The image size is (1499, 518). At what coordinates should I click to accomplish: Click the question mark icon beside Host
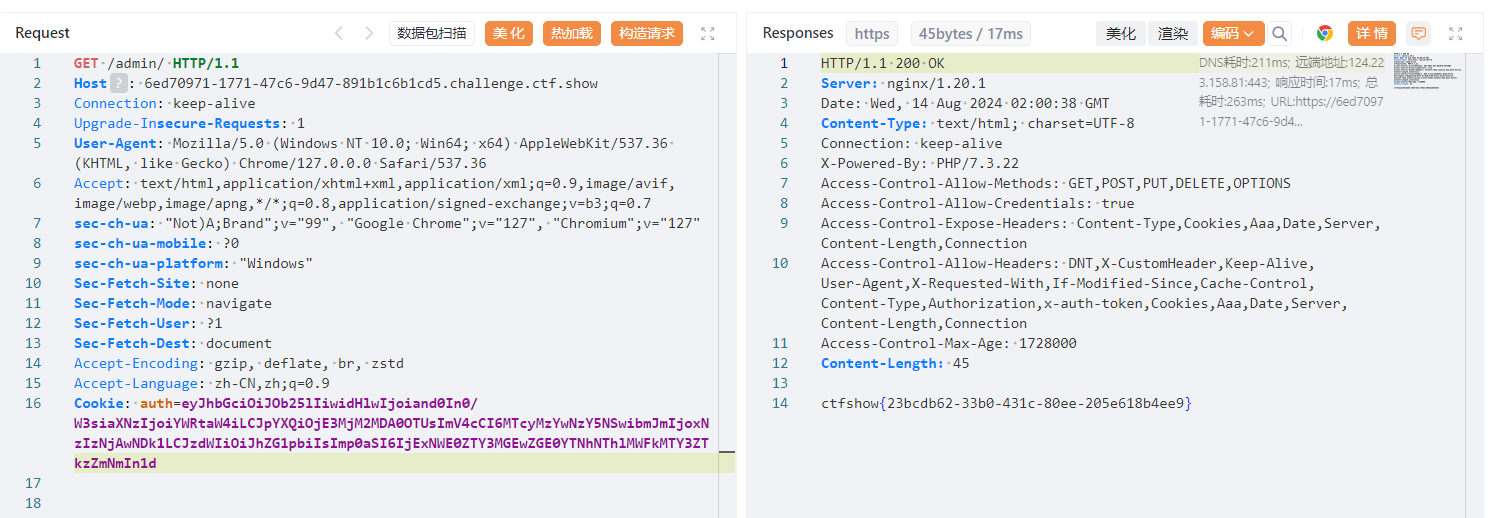(118, 83)
